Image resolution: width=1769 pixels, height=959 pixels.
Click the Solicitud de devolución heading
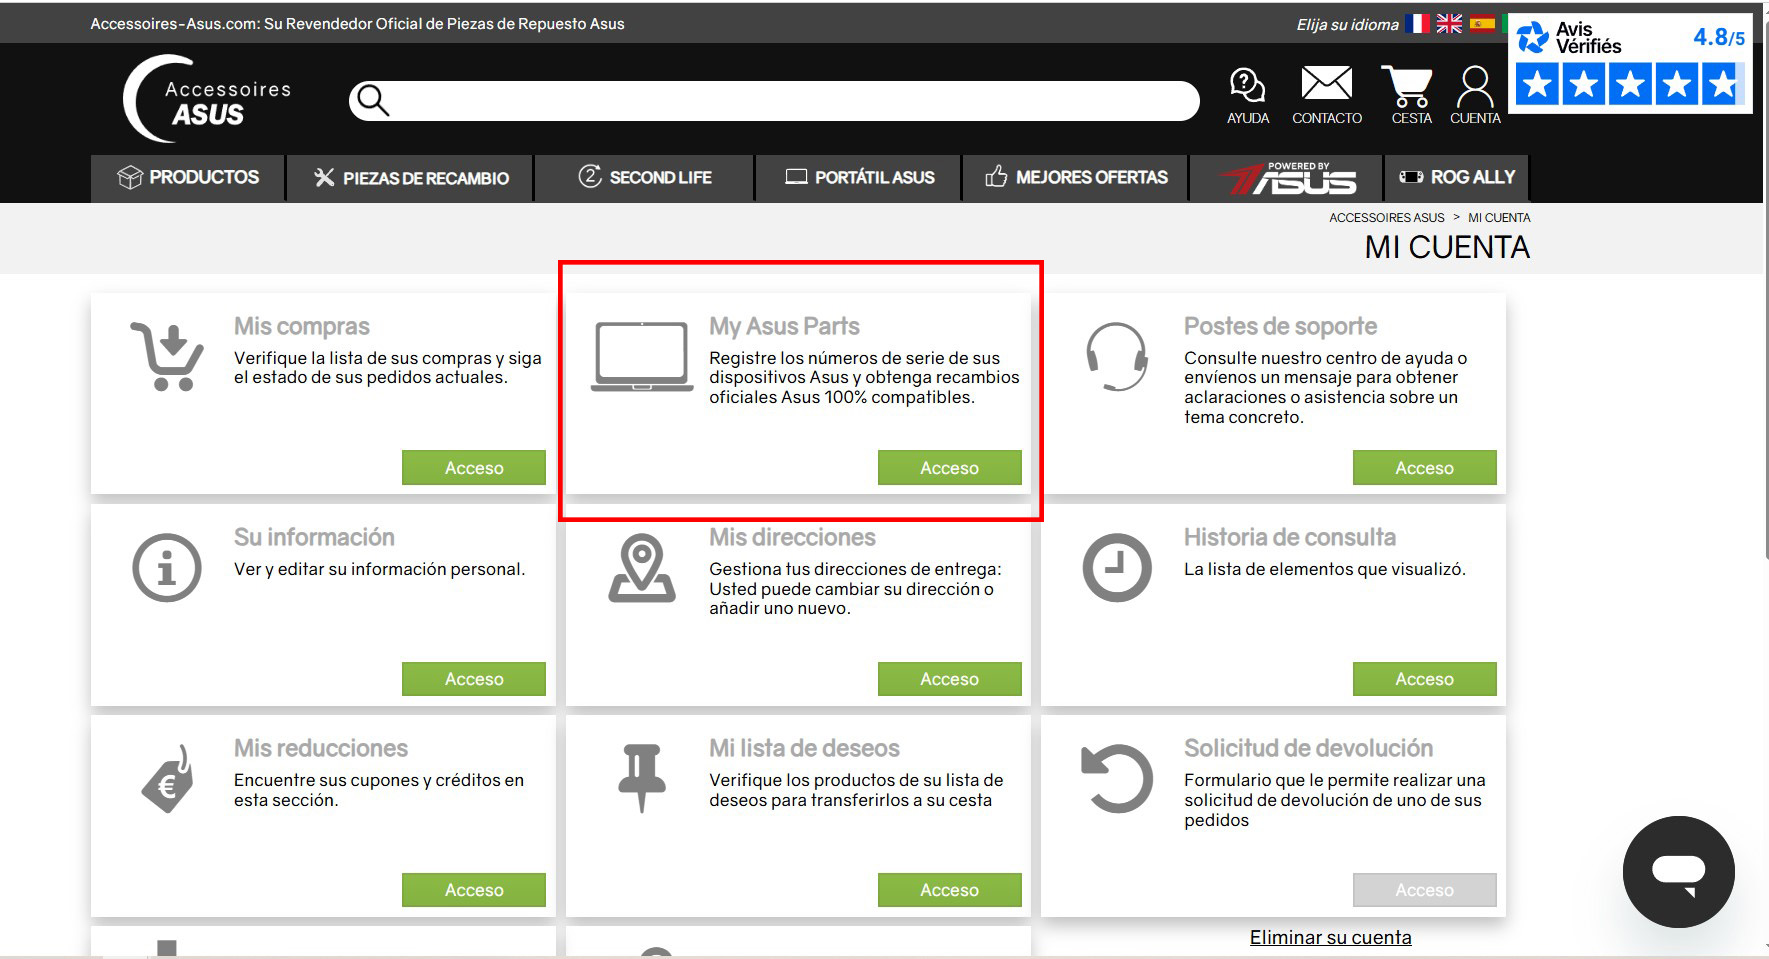[1308, 748]
